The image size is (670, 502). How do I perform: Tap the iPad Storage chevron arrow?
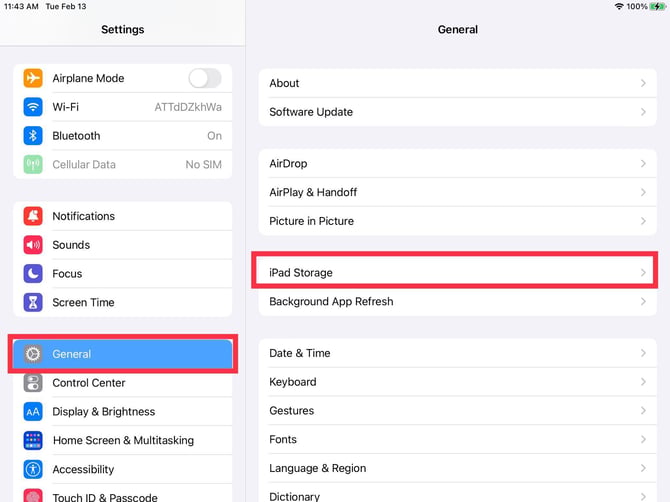pyautogui.click(x=643, y=273)
